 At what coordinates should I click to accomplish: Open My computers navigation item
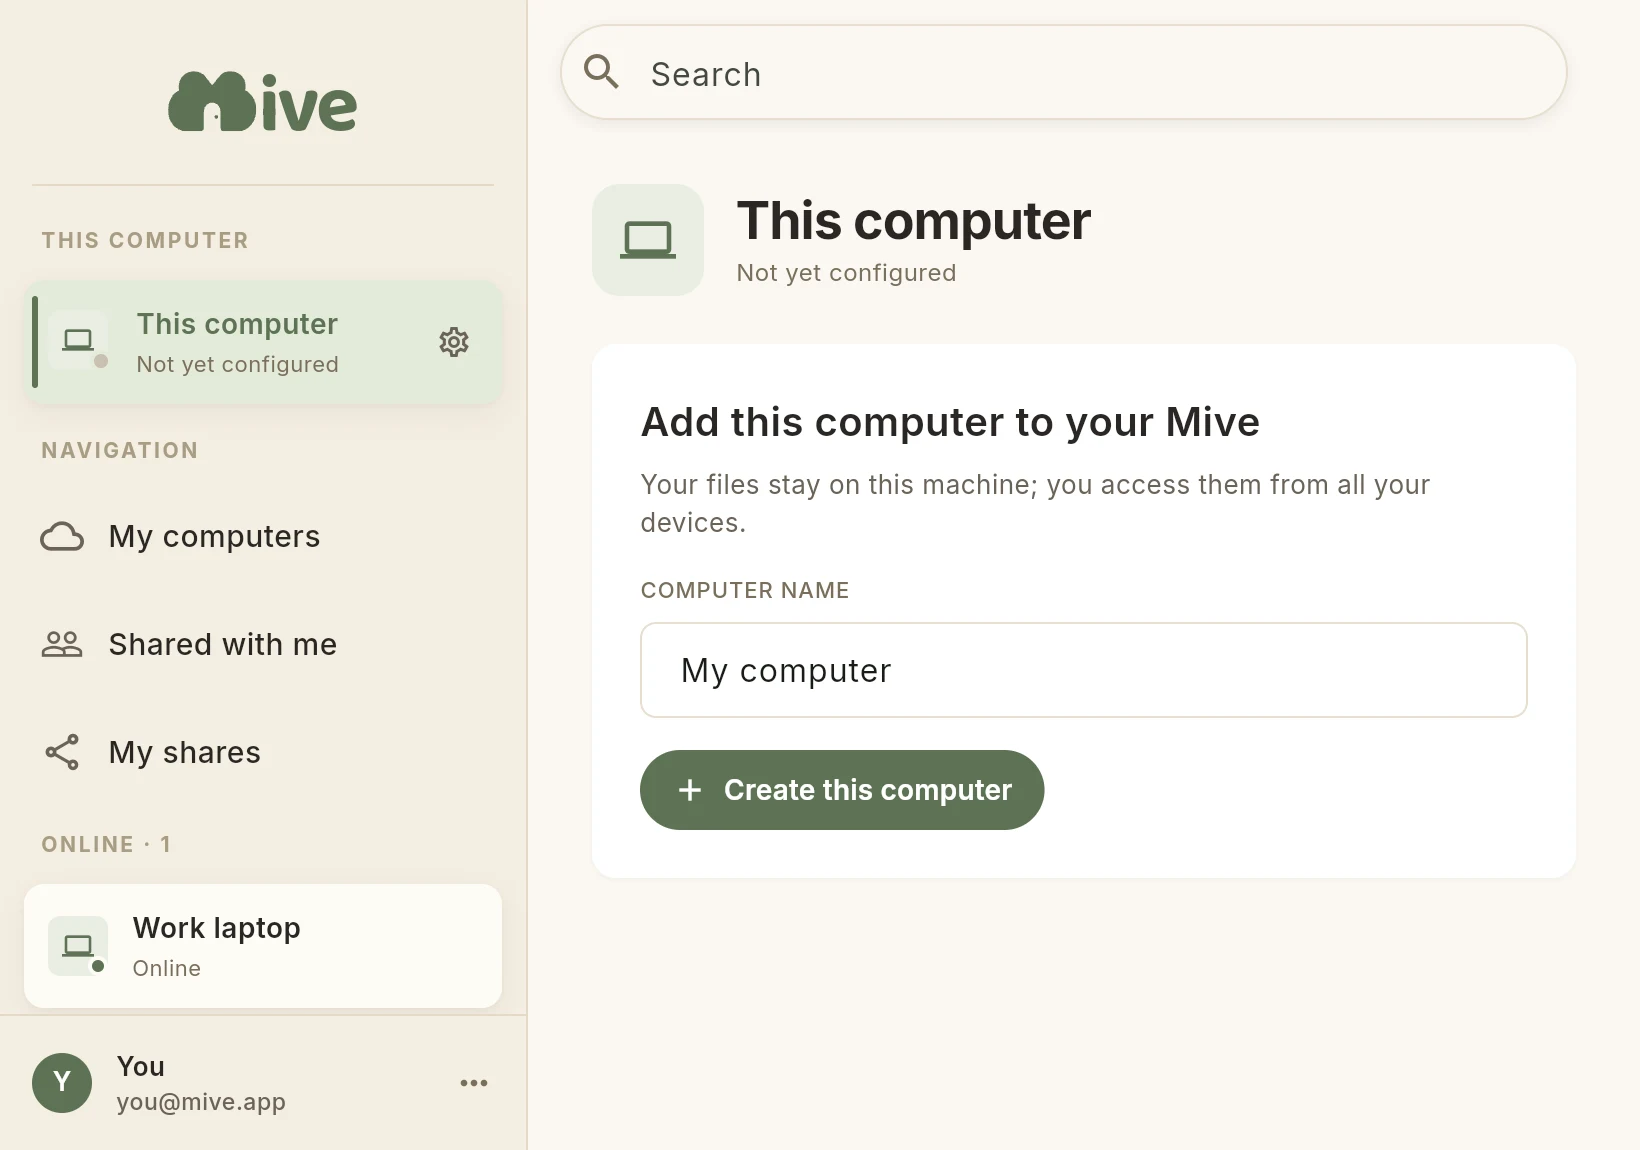click(x=262, y=537)
